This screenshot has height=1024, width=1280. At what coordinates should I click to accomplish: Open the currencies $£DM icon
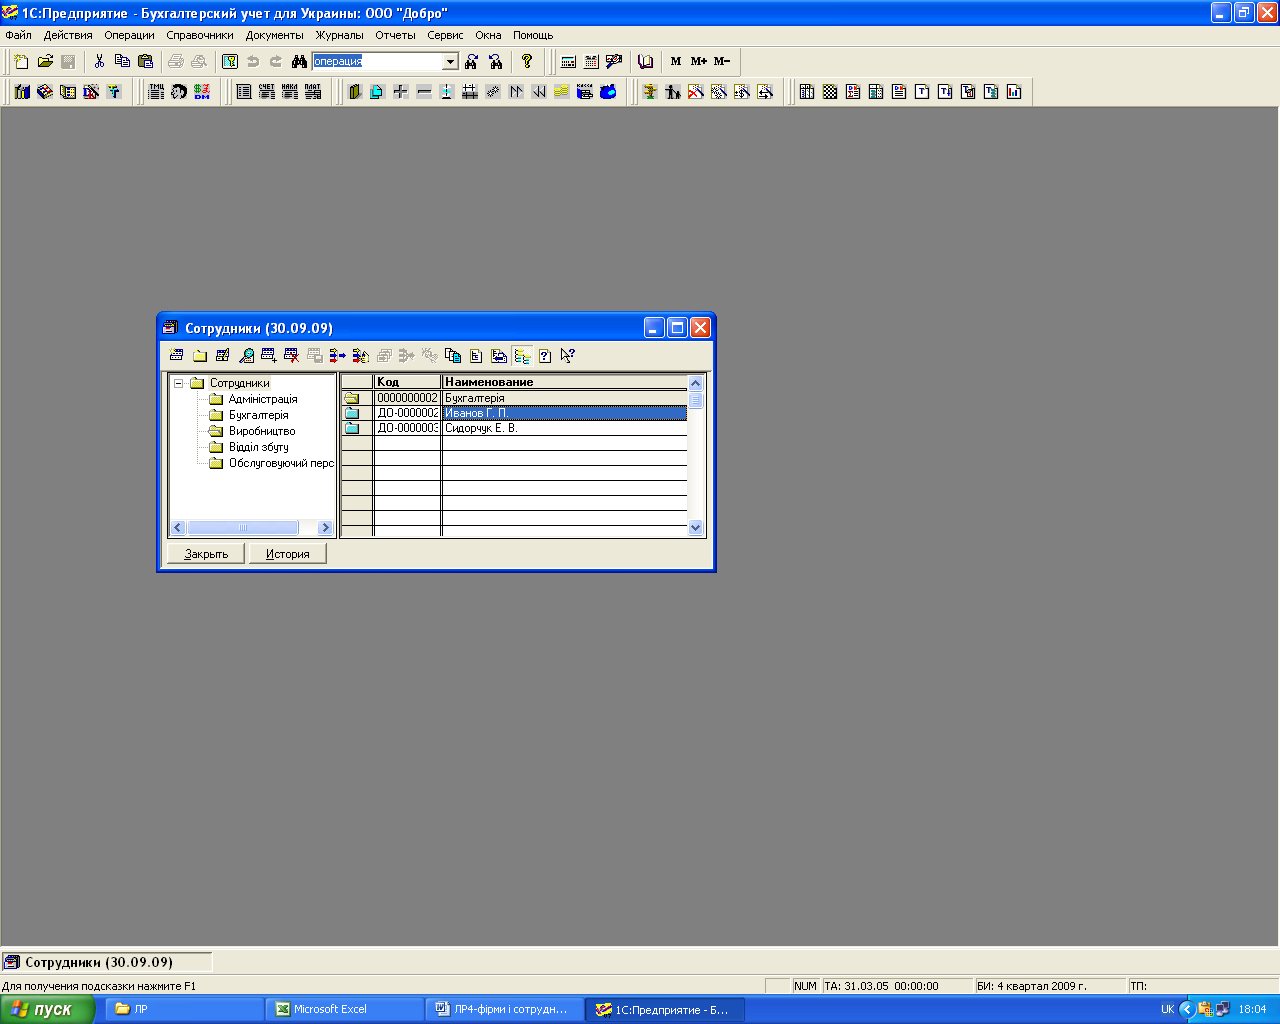(202, 92)
